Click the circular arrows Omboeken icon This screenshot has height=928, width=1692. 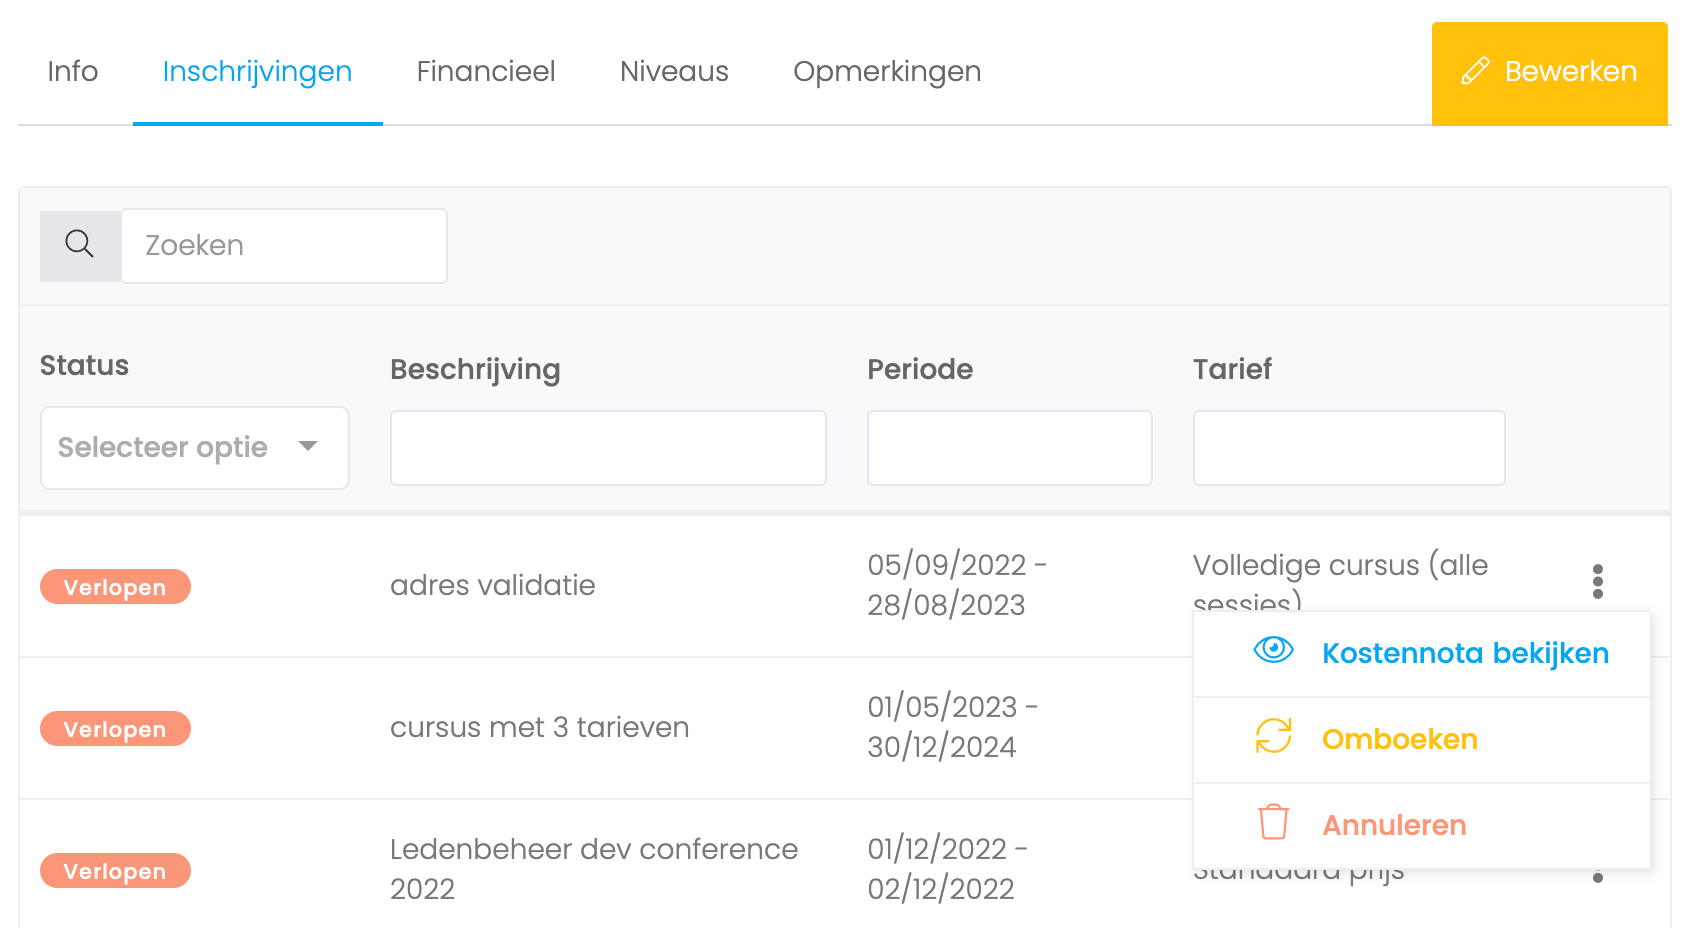[1273, 736]
